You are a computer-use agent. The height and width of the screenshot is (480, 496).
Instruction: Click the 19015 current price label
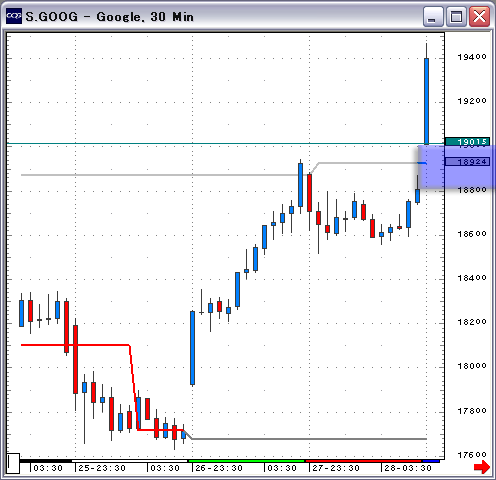click(x=467, y=142)
